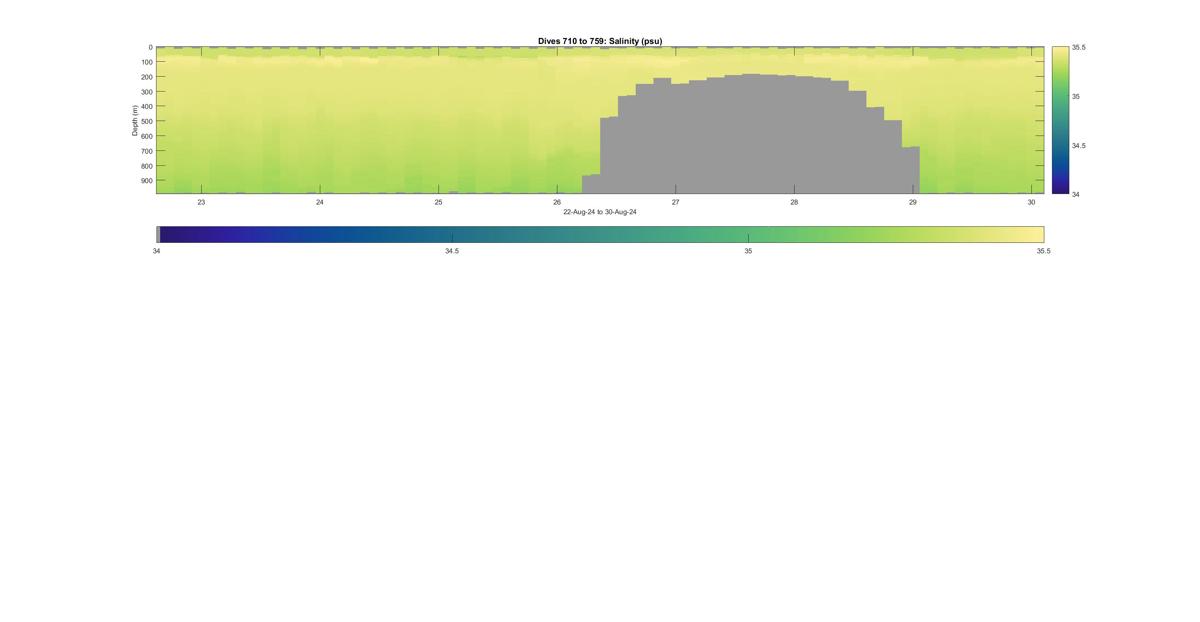Click the plot title 'Dives 710 to 759: Salinity (psu)'
The width and height of the screenshot is (1200, 622).
[600, 41]
